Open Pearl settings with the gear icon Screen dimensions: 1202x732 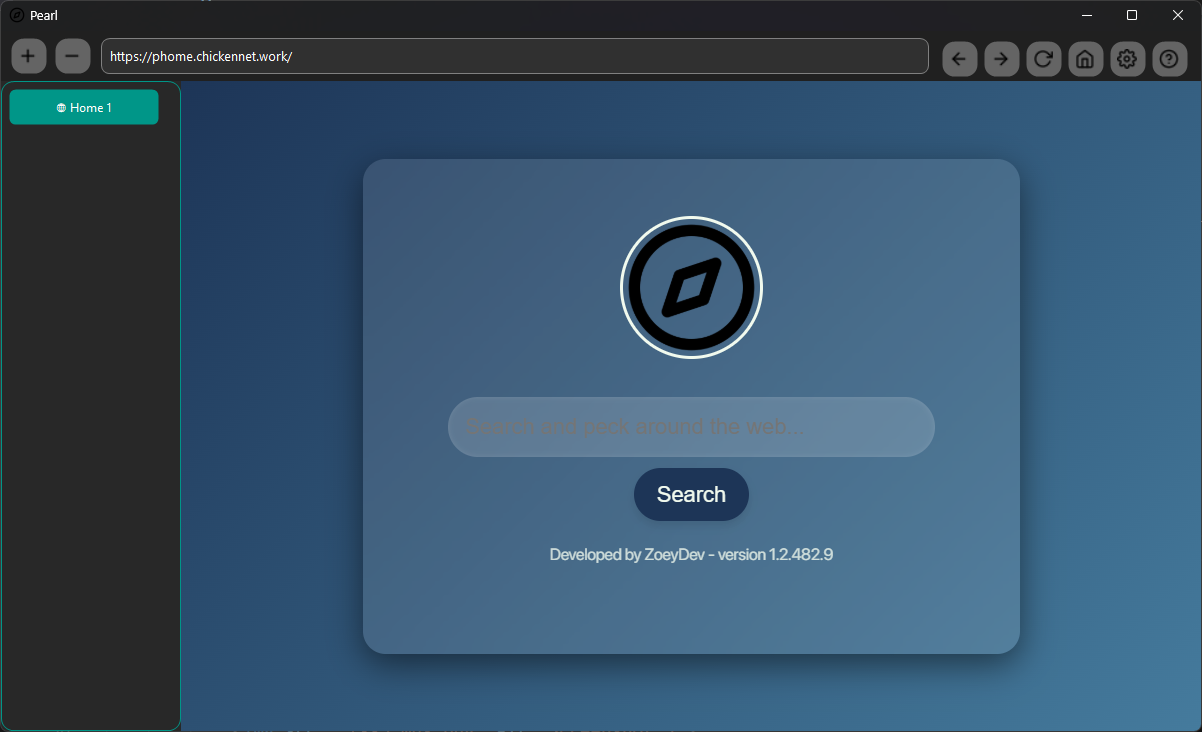tap(1127, 59)
